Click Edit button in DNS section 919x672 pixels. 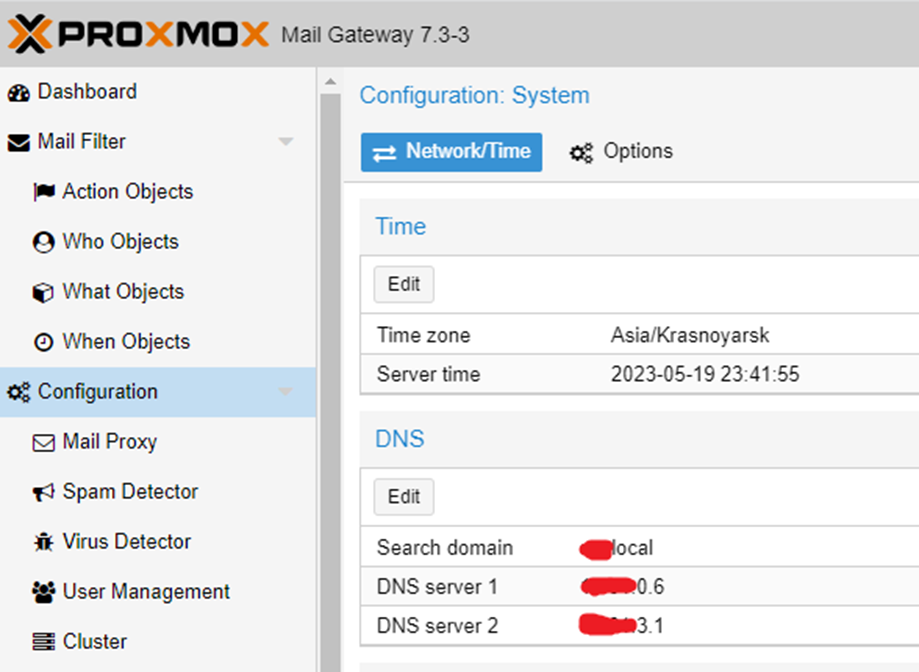pyautogui.click(x=404, y=497)
